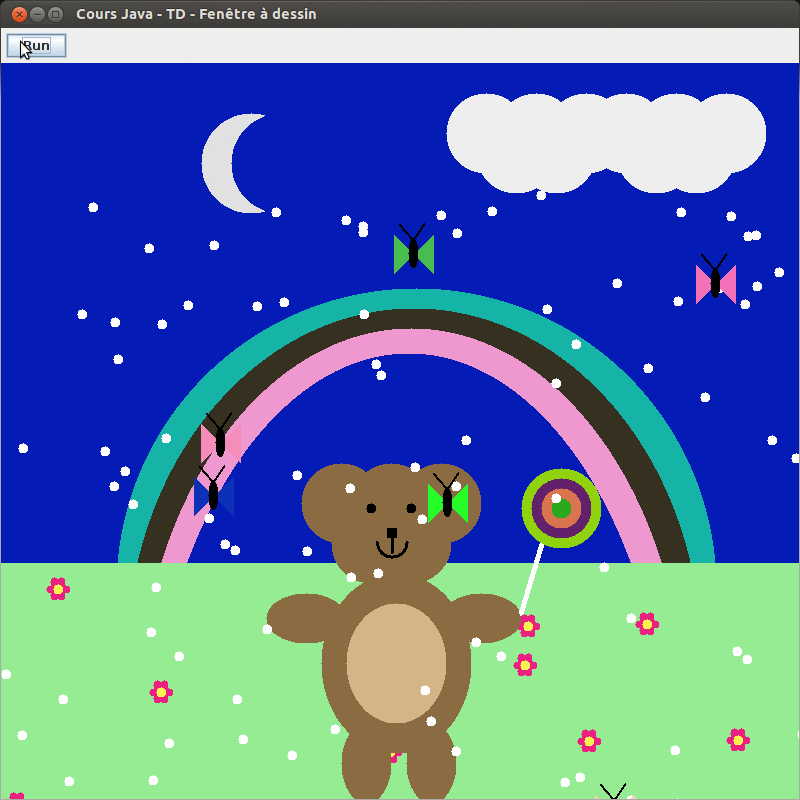This screenshot has height=800, width=800.
Task: Minimize the Cours Java window
Action: pos(37,14)
